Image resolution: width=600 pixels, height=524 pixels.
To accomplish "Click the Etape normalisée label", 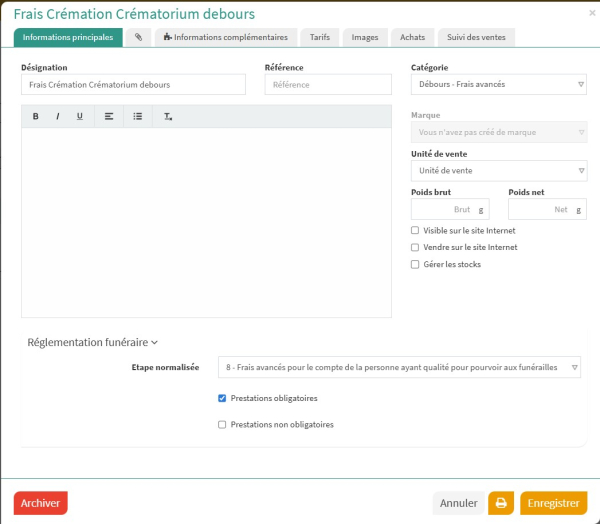I will [165, 367].
